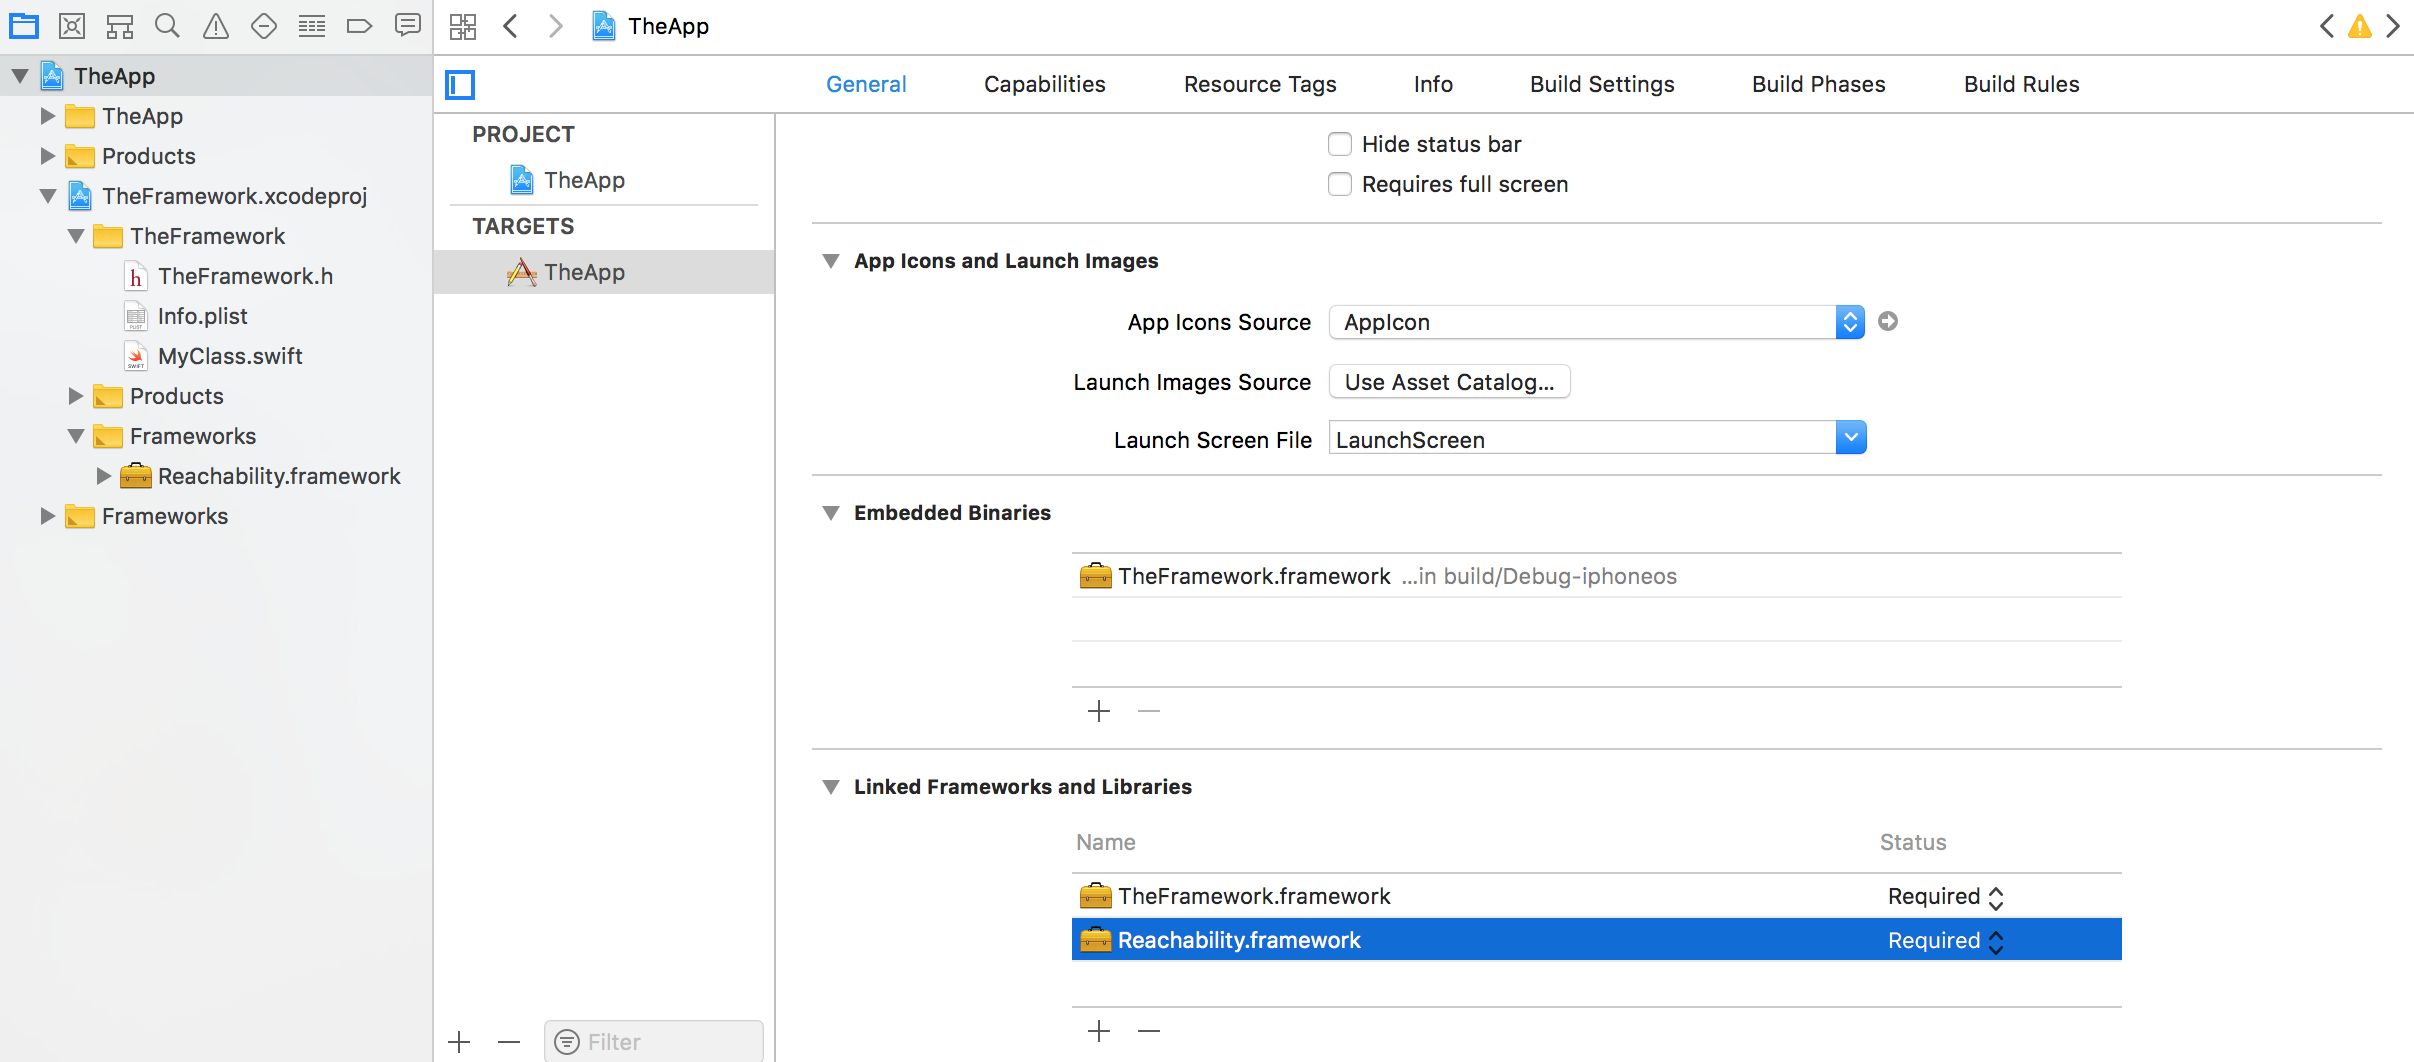Toggle the project and targets list sidebar icon
Image resolution: width=2414 pixels, height=1062 pixels.
(460, 85)
